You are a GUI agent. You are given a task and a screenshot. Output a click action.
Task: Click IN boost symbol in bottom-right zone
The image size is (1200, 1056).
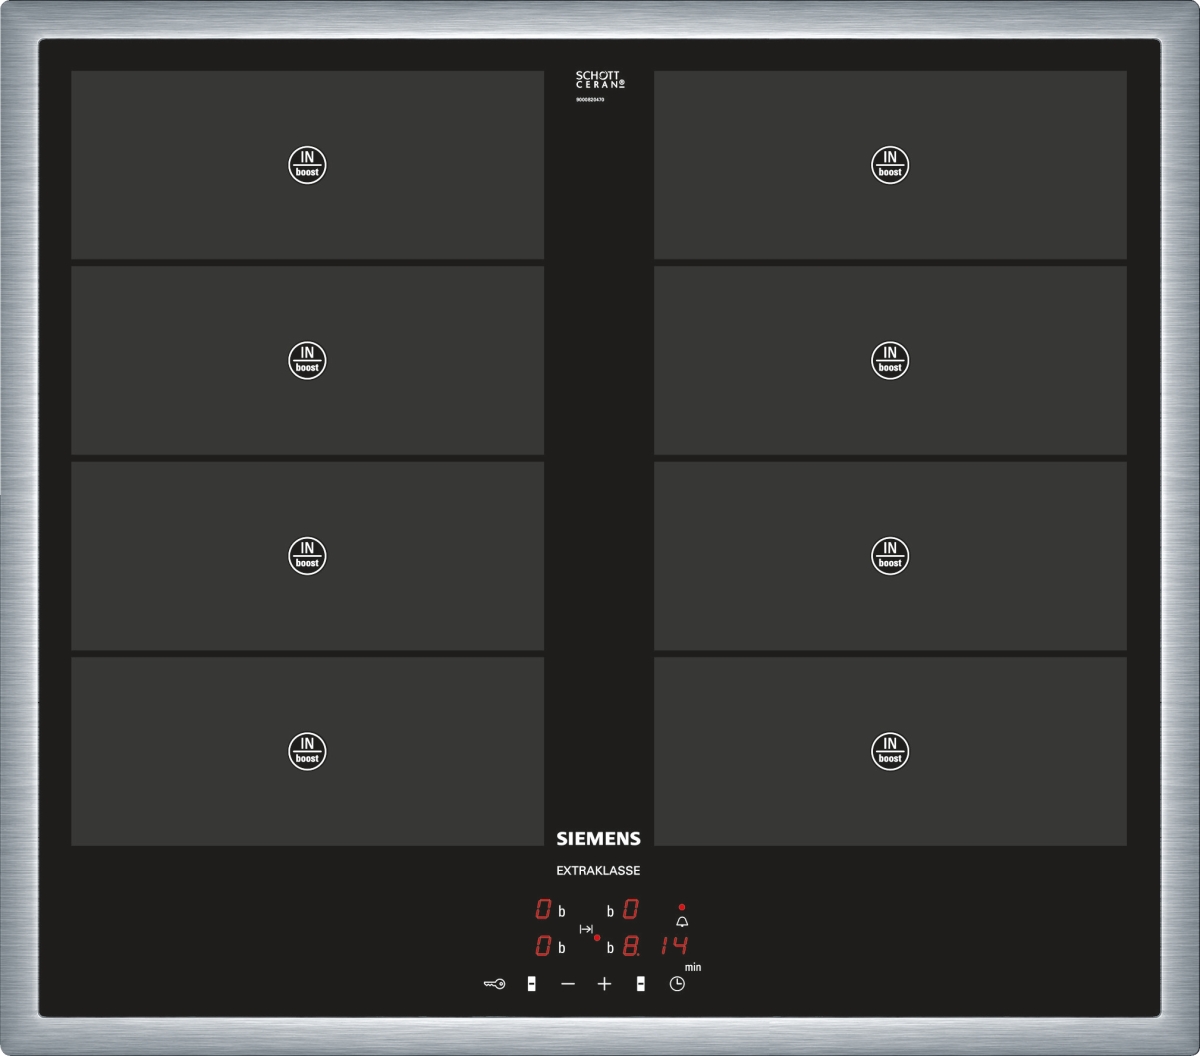(x=889, y=751)
